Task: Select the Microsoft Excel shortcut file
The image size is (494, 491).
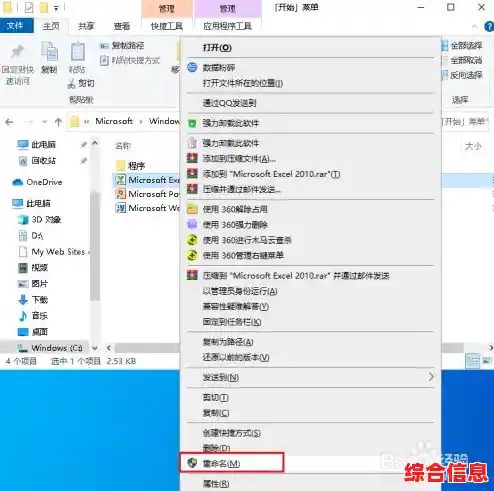Action: (x=147, y=180)
